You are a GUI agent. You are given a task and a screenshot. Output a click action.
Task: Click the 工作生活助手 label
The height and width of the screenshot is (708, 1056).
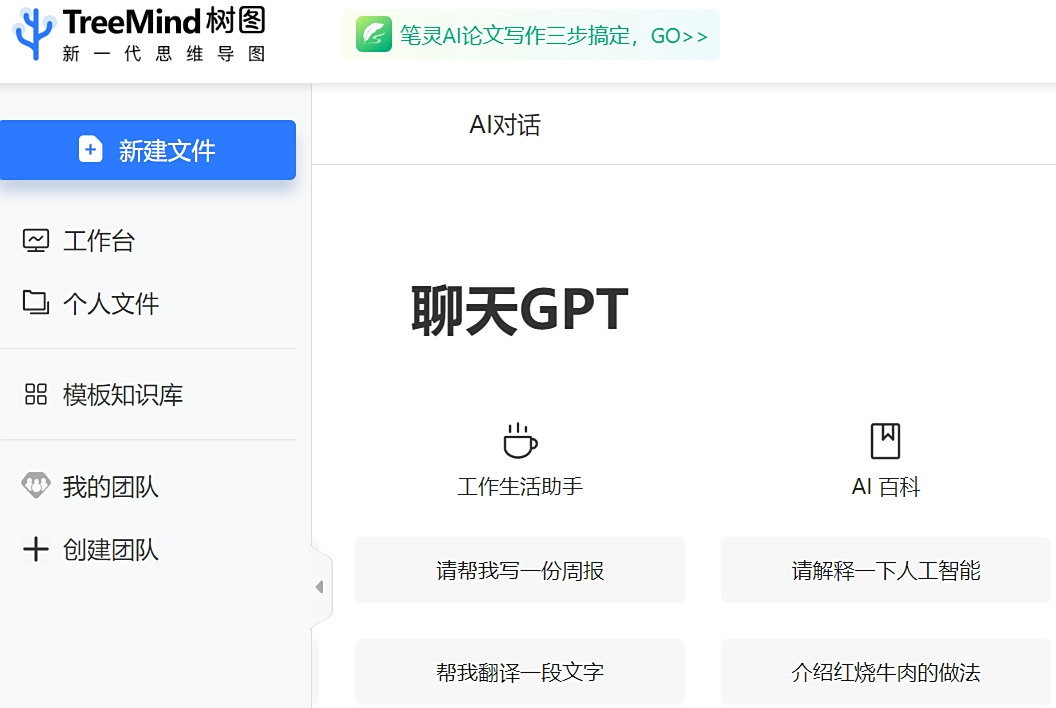click(x=520, y=486)
